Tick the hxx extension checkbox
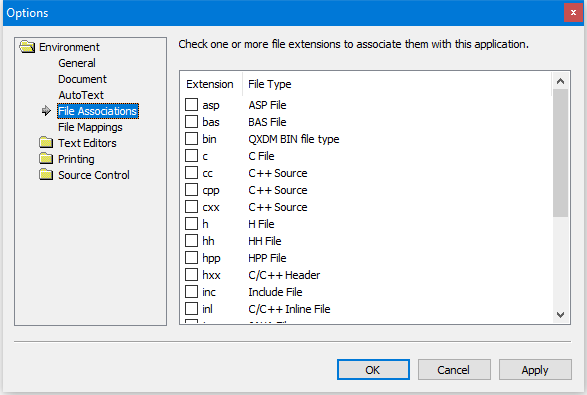This screenshot has width=587, height=395. tap(191, 274)
